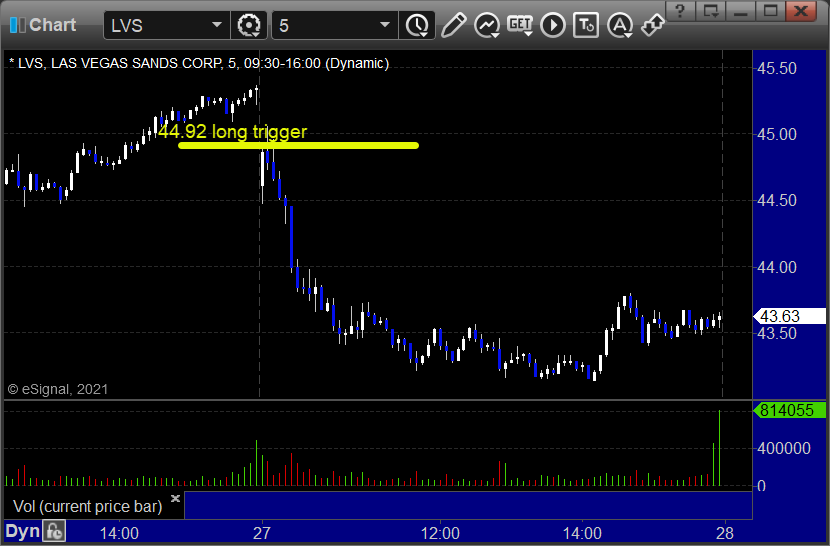Open the window link menu icon
830x546 pixels.
pyautogui.click(x=710, y=11)
